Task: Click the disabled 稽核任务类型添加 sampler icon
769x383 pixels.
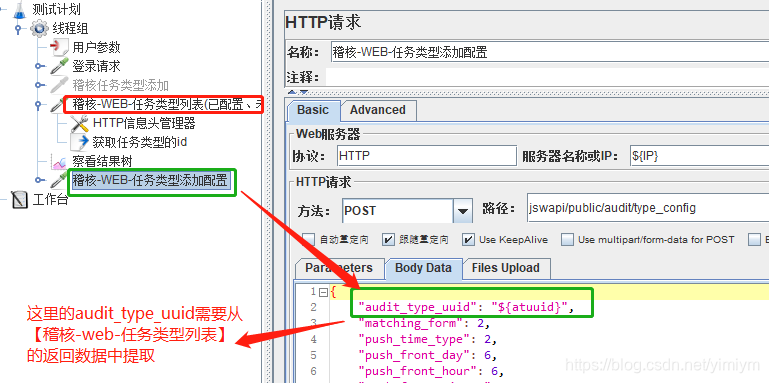Action: 59,85
